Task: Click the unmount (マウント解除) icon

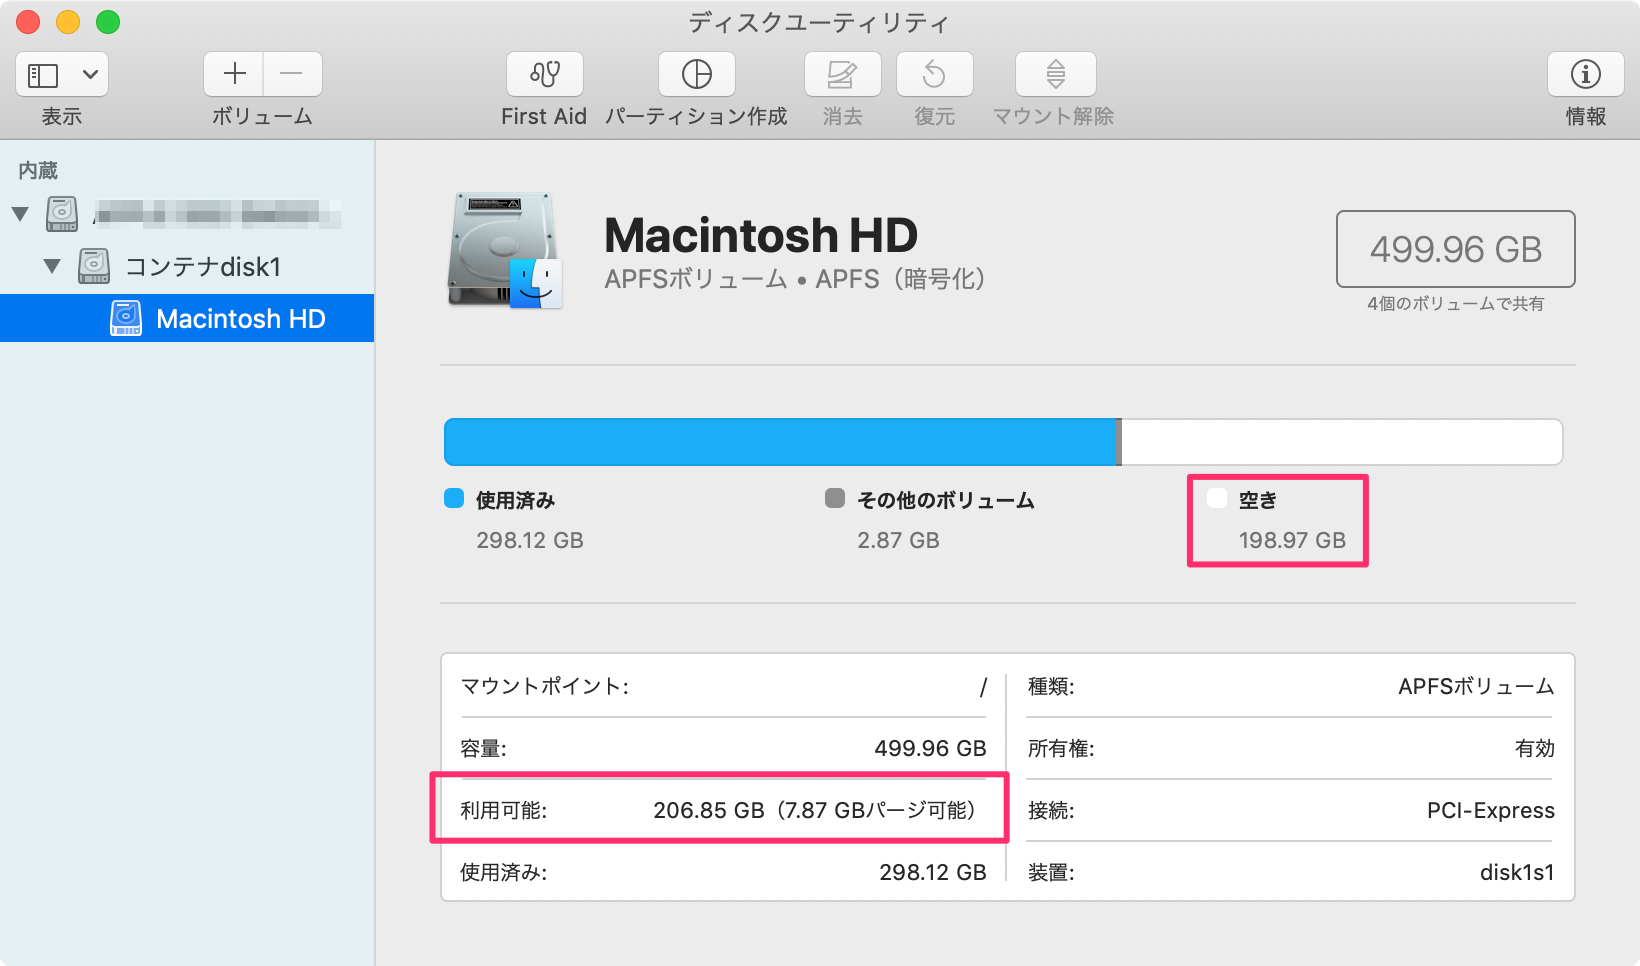Action: (1055, 75)
